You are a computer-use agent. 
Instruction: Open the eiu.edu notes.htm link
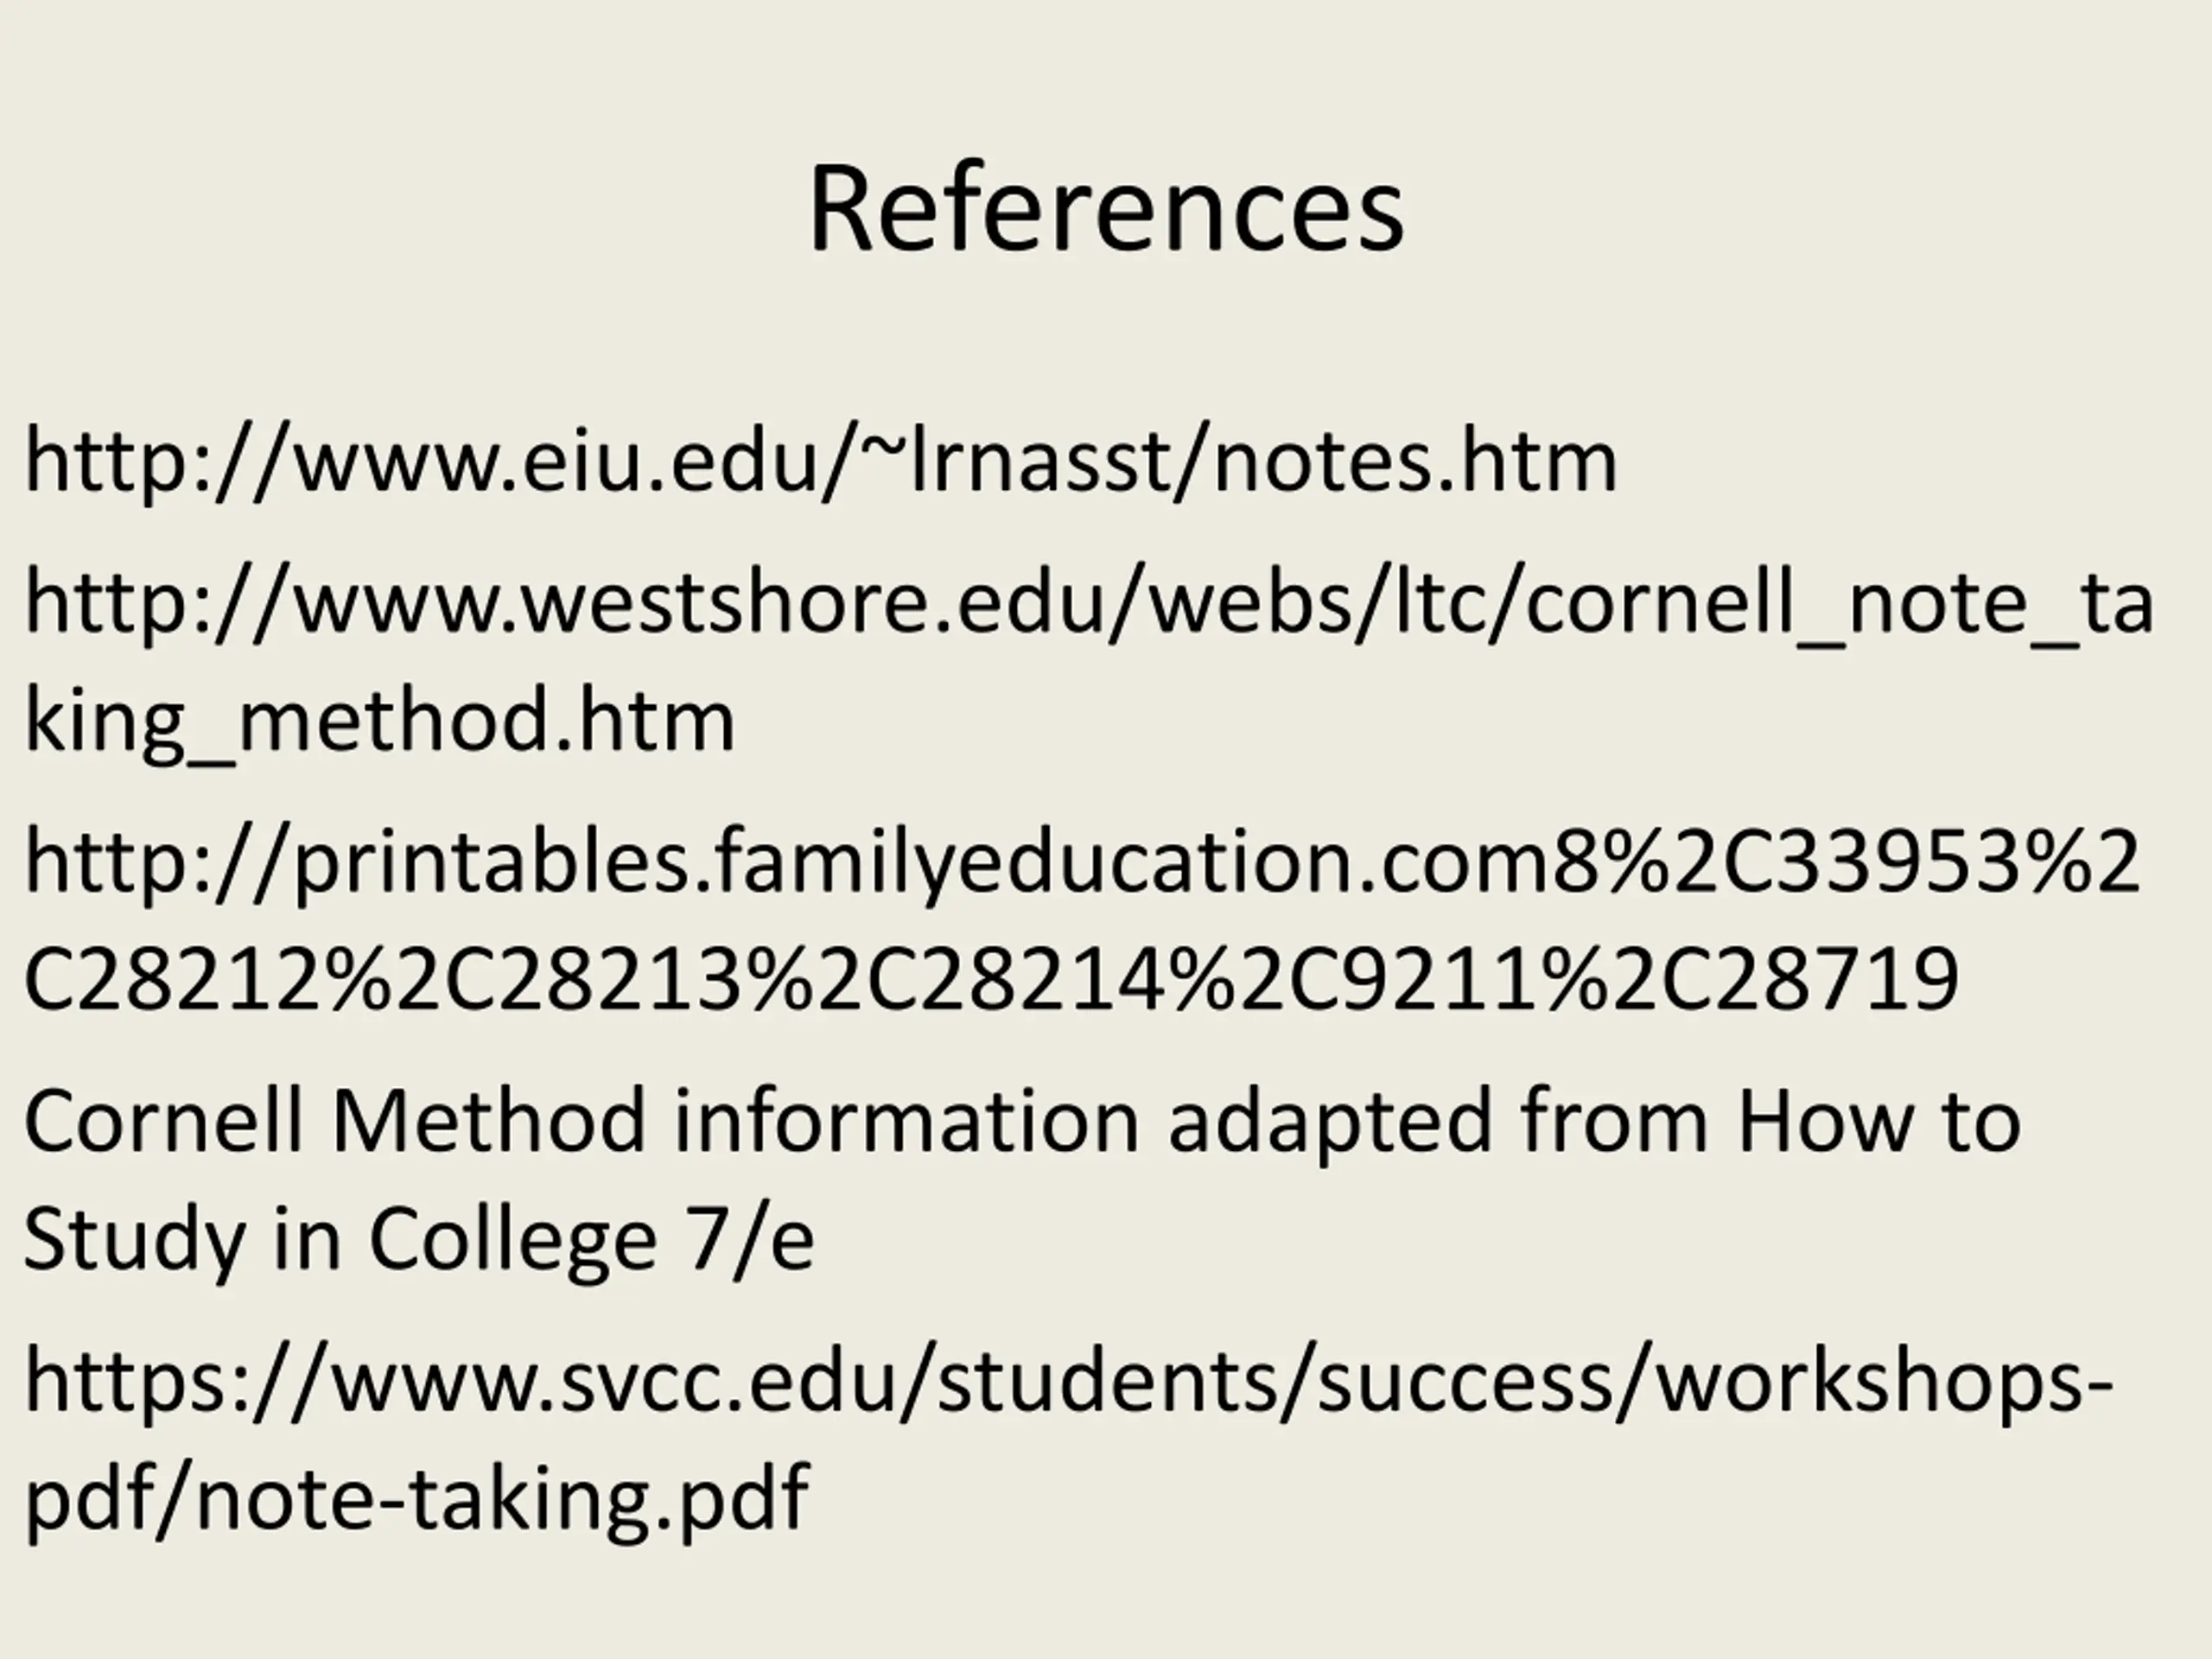821,461
